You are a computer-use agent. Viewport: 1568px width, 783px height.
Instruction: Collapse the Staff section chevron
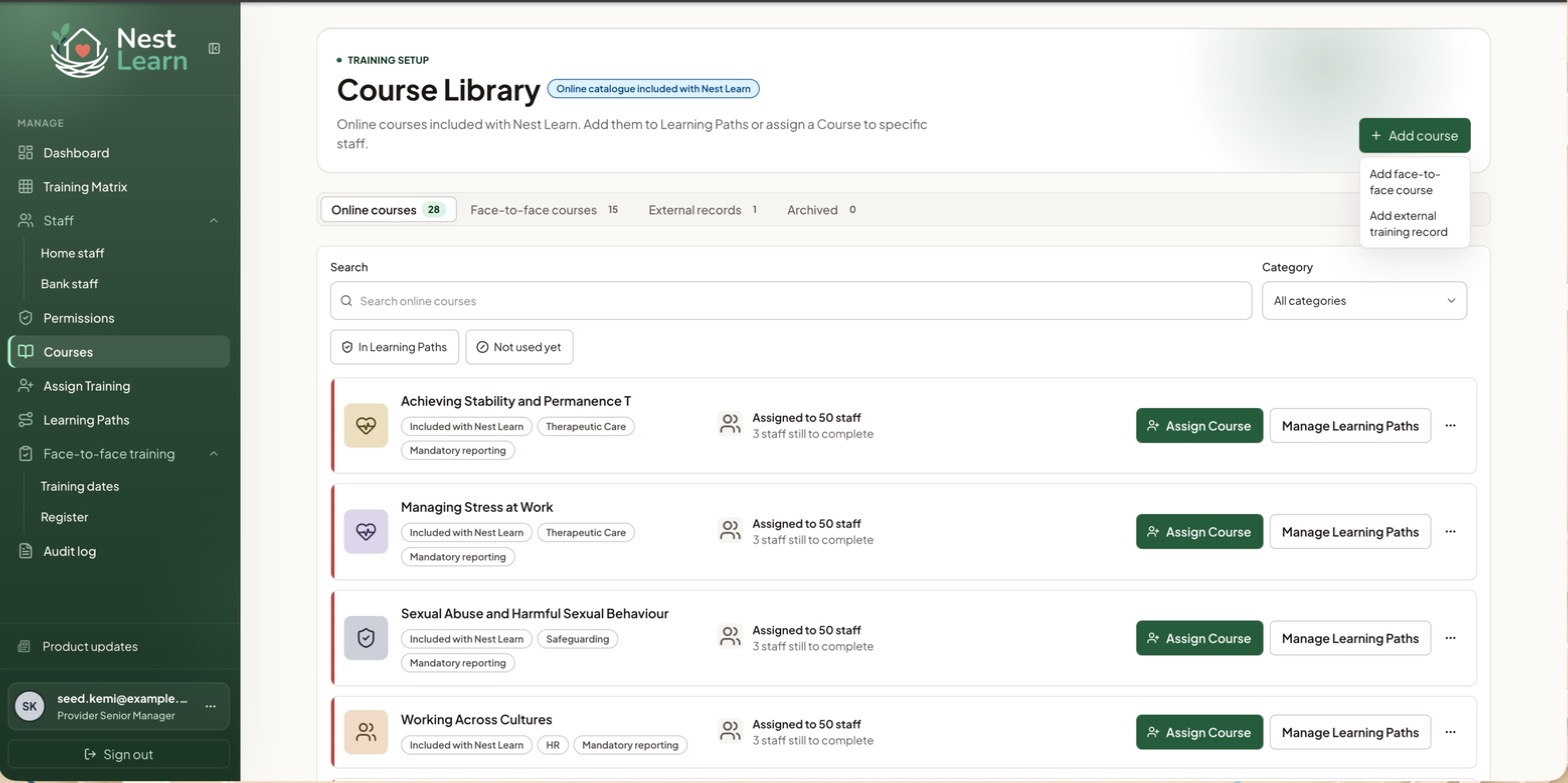(214, 220)
